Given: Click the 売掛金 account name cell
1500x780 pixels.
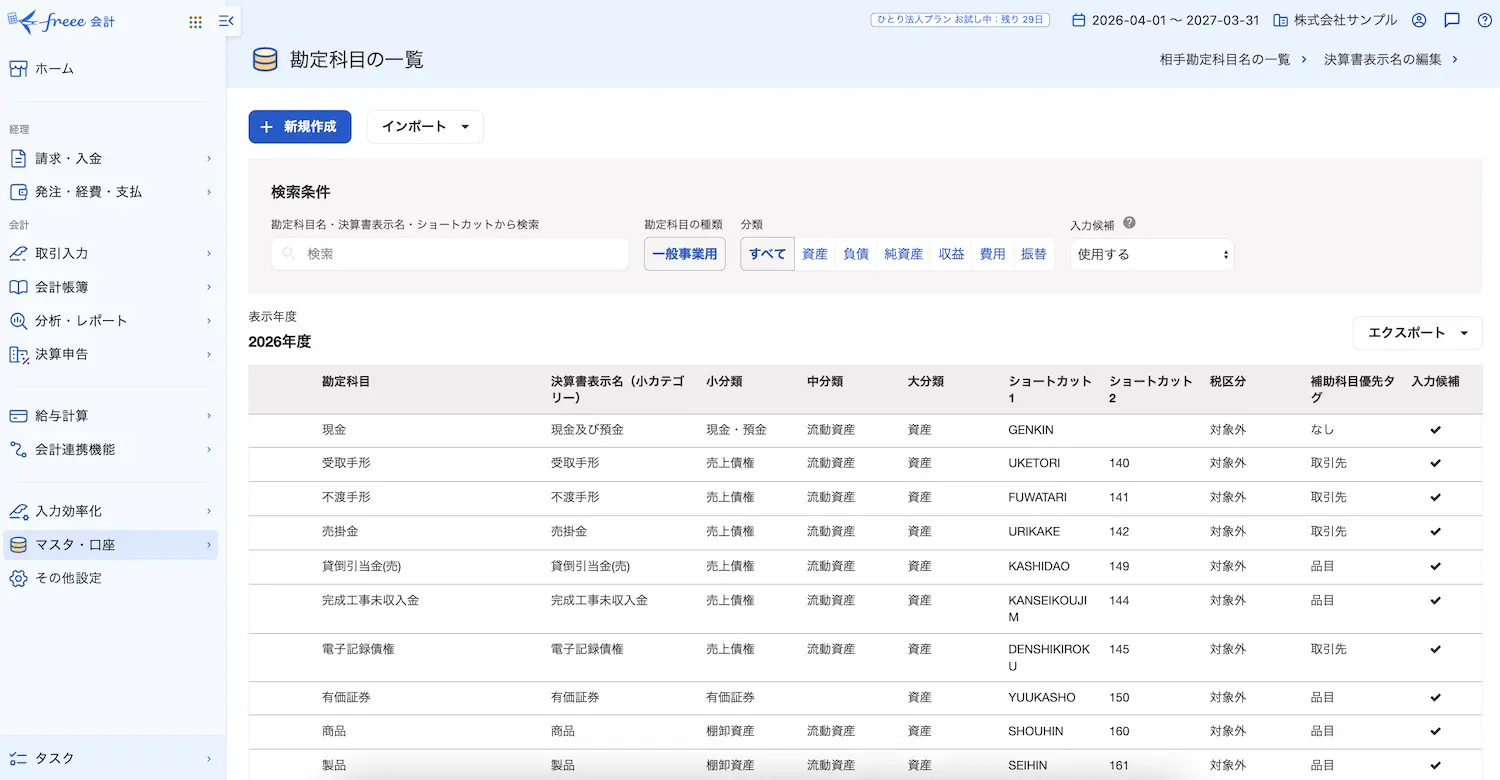Looking at the screenshot, I should (340, 531).
